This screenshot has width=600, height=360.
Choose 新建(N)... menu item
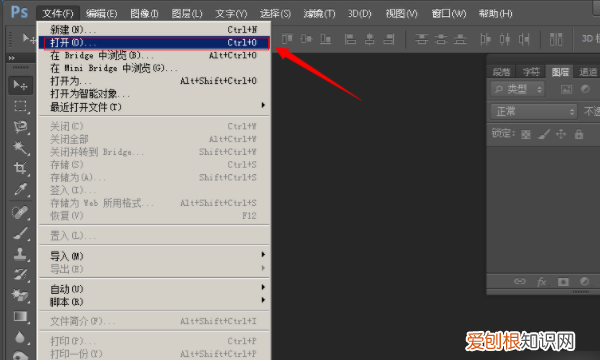click(154, 29)
